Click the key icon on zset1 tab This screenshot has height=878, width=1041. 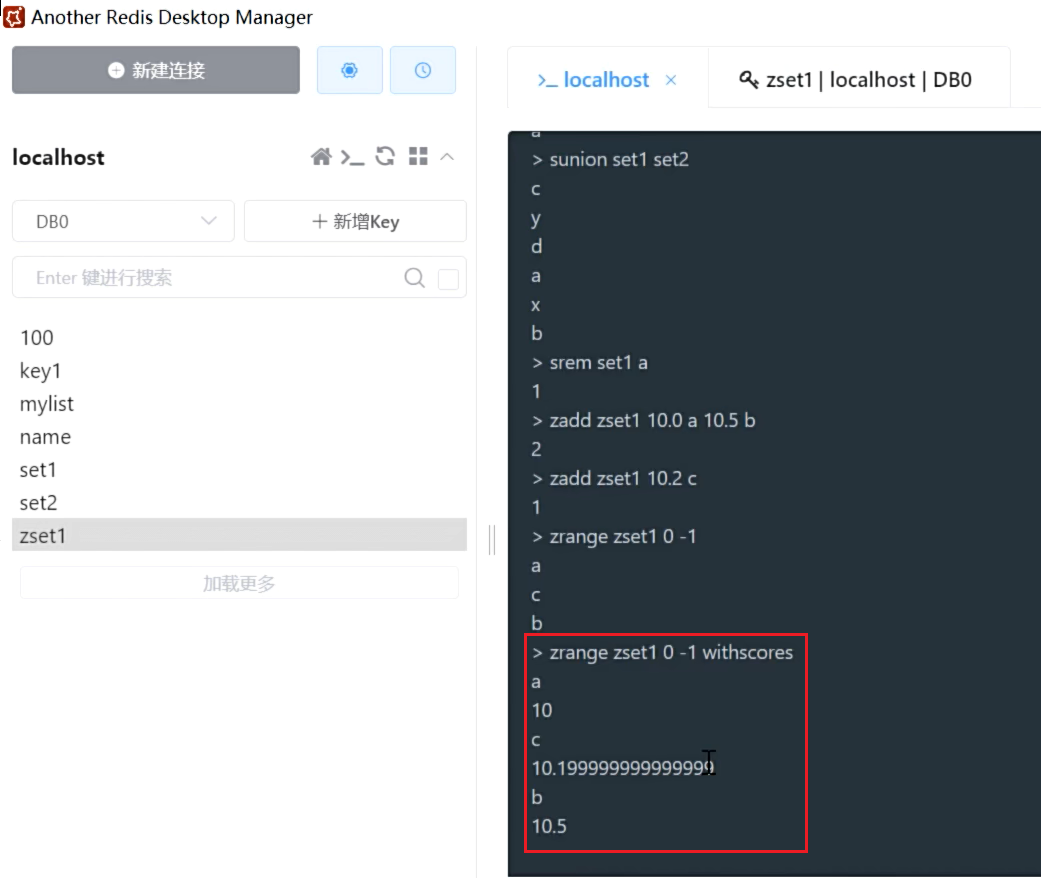[x=749, y=80]
